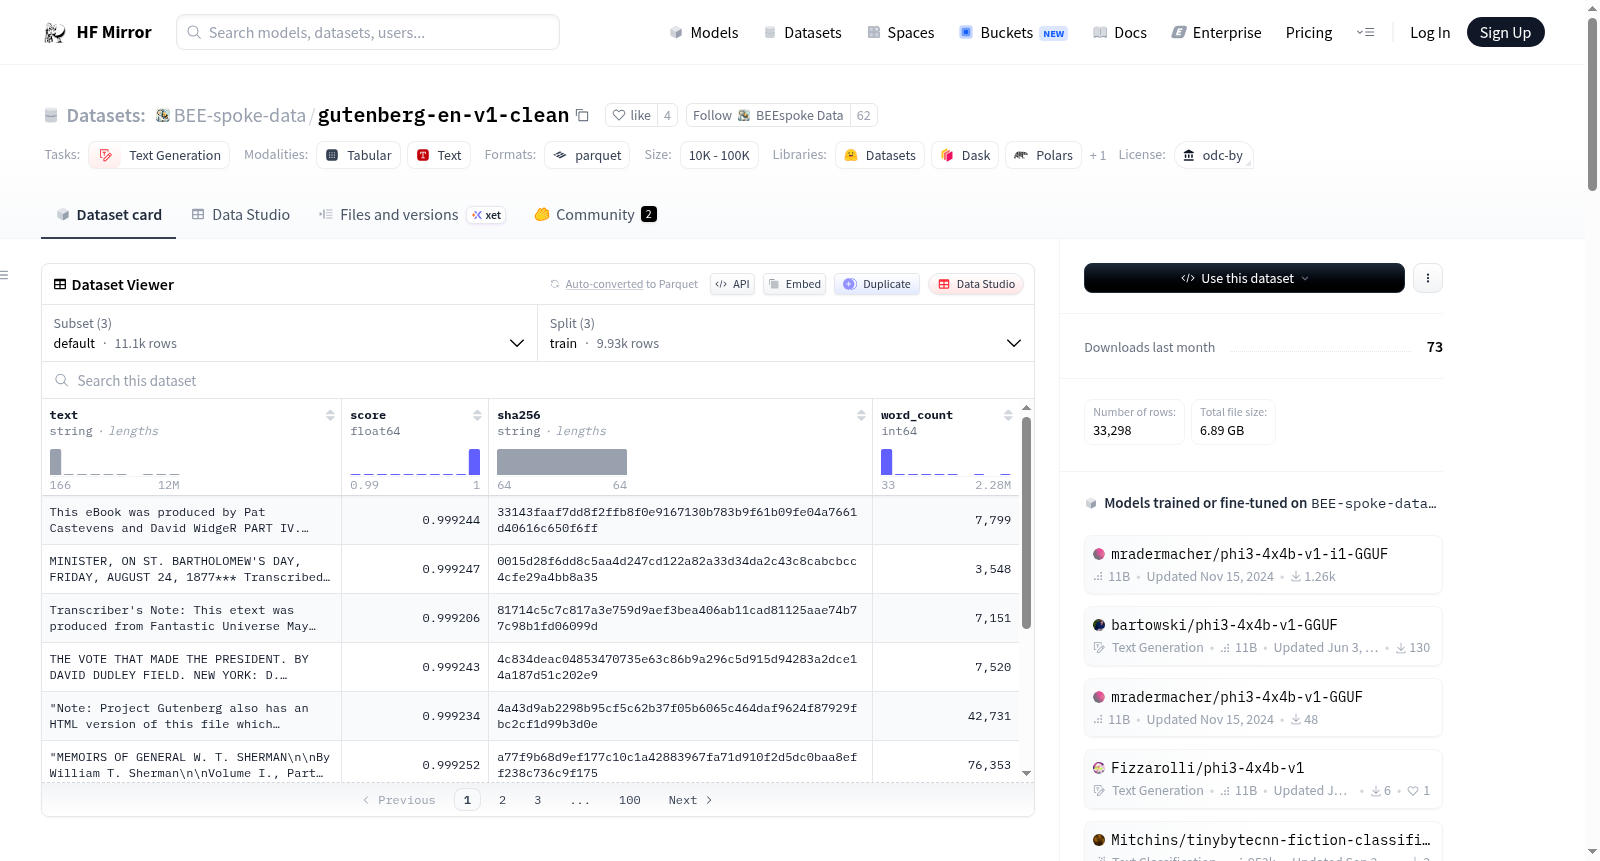Open the Community tab
Viewport: 1600px width, 861px height.
(596, 215)
